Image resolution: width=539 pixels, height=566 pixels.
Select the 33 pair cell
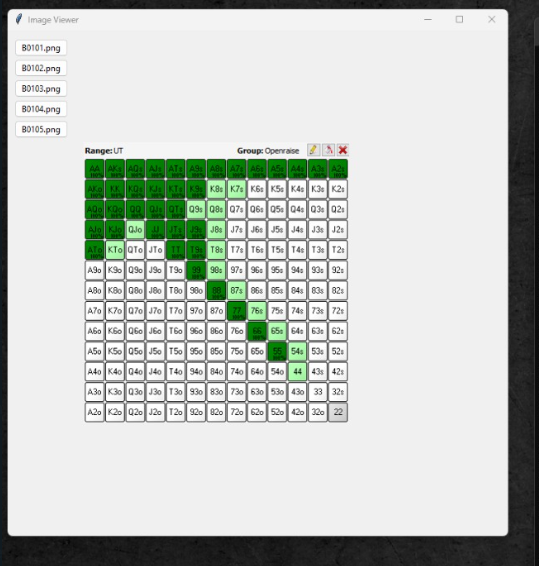[318, 392]
